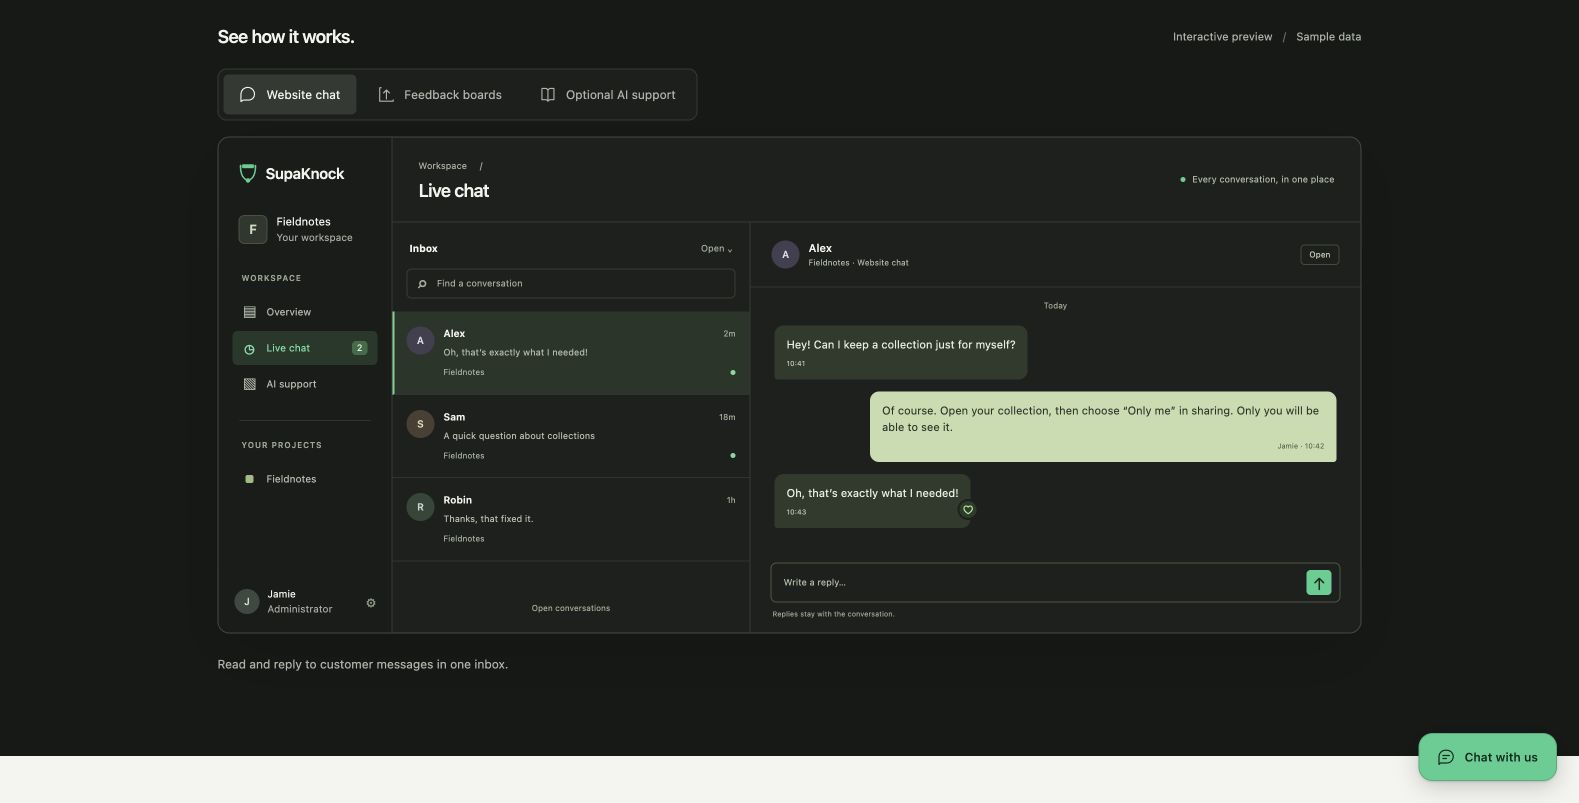The width and height of the screenshot is (1579, 803).
Task: Click the 'Today' date separator in the chat
Action: pyautogui.click(x=1055, y=306)
